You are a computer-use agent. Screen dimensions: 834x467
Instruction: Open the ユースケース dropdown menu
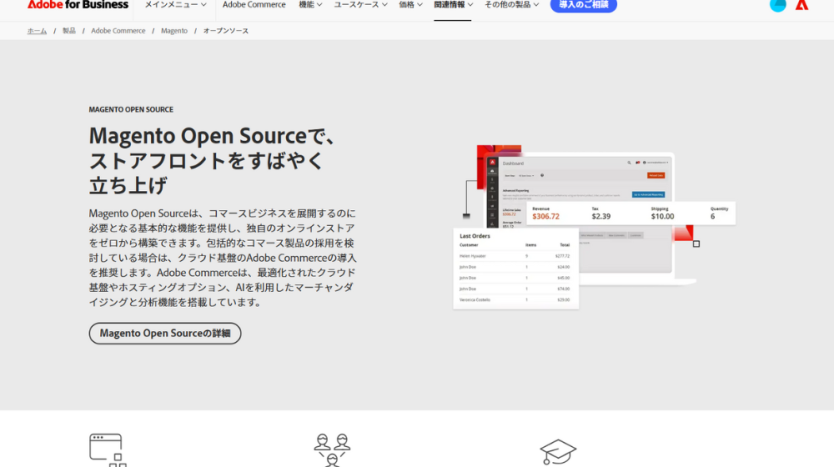pyautogui.click(x=361, y=5)
